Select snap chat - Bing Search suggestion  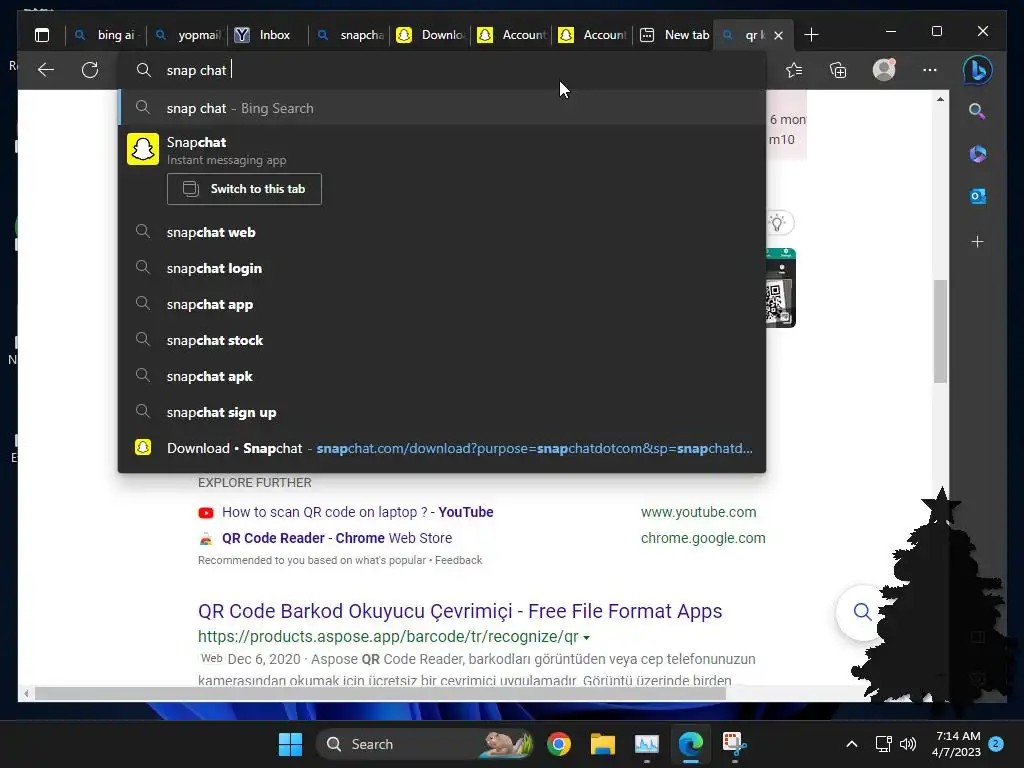point(442,108)
